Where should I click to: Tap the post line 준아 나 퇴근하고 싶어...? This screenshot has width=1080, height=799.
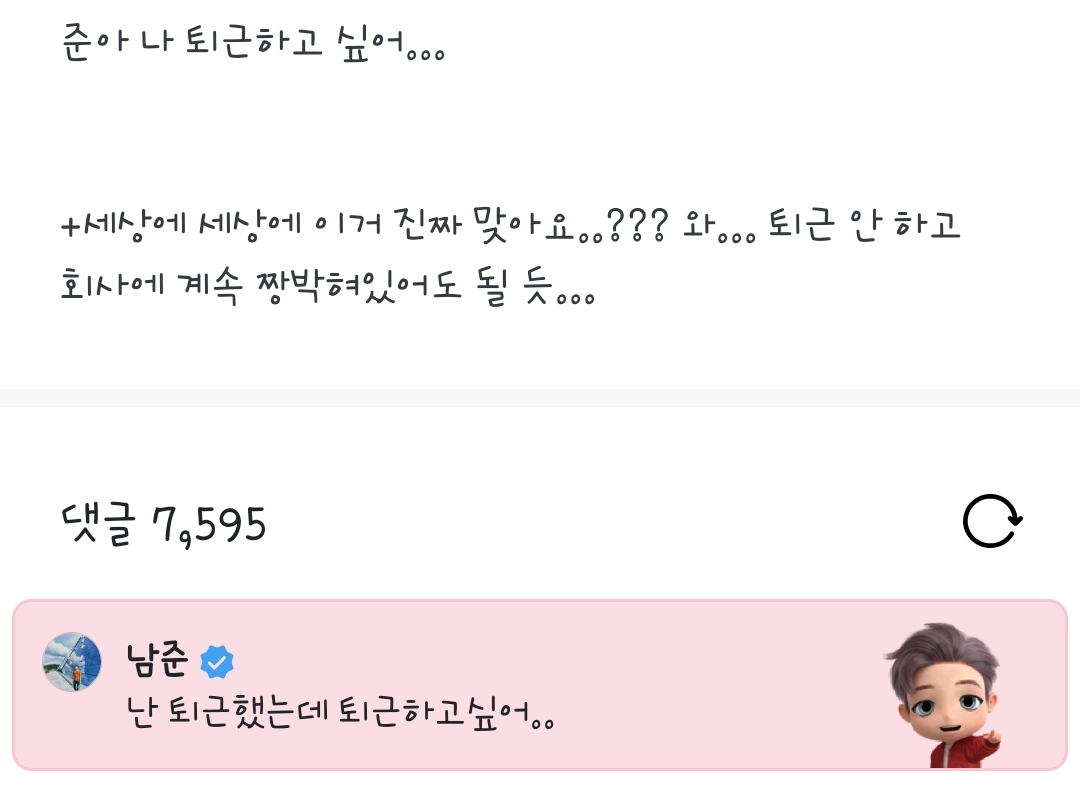pos(253,43)
